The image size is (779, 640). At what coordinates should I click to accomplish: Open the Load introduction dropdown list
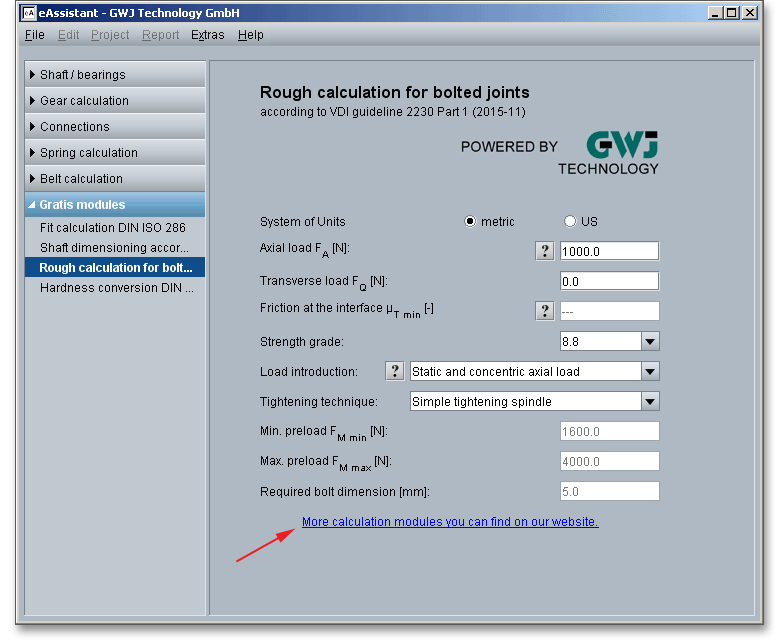650,371
